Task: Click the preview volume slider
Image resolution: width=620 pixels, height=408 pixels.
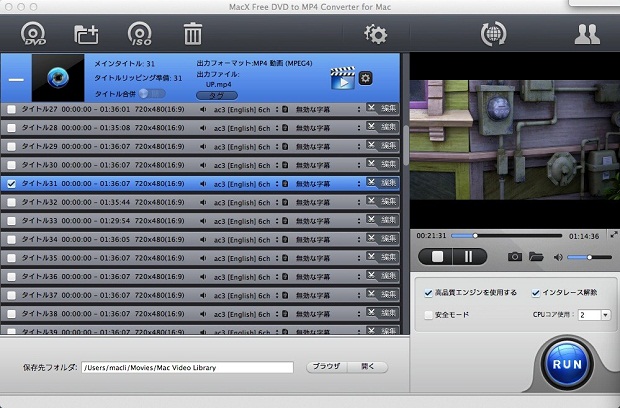Action: [589, 257]
